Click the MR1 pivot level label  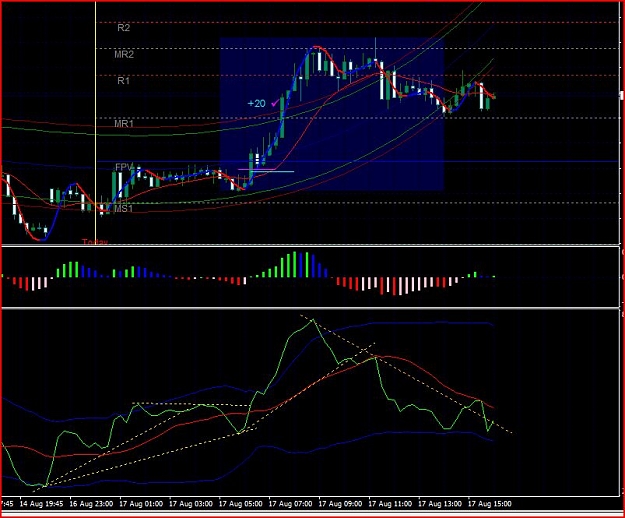point(124,124)
